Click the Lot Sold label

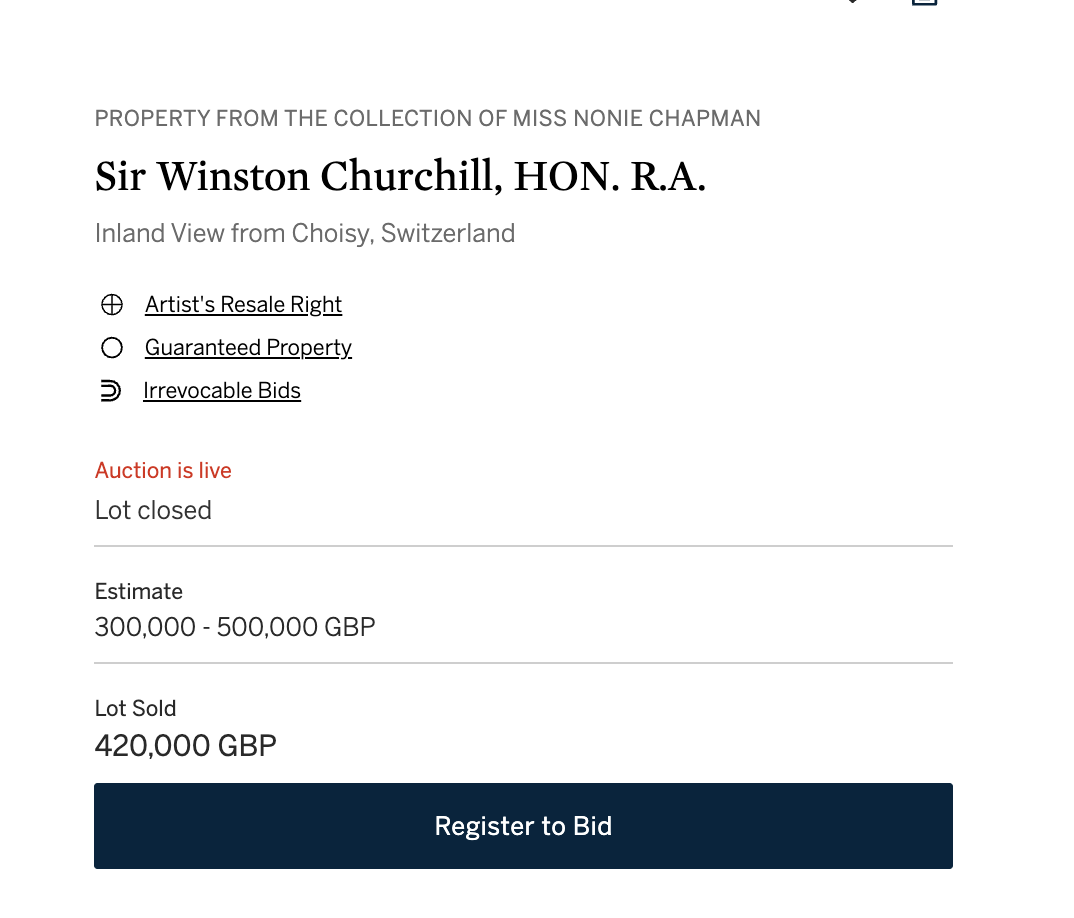(x=136, y=708)
